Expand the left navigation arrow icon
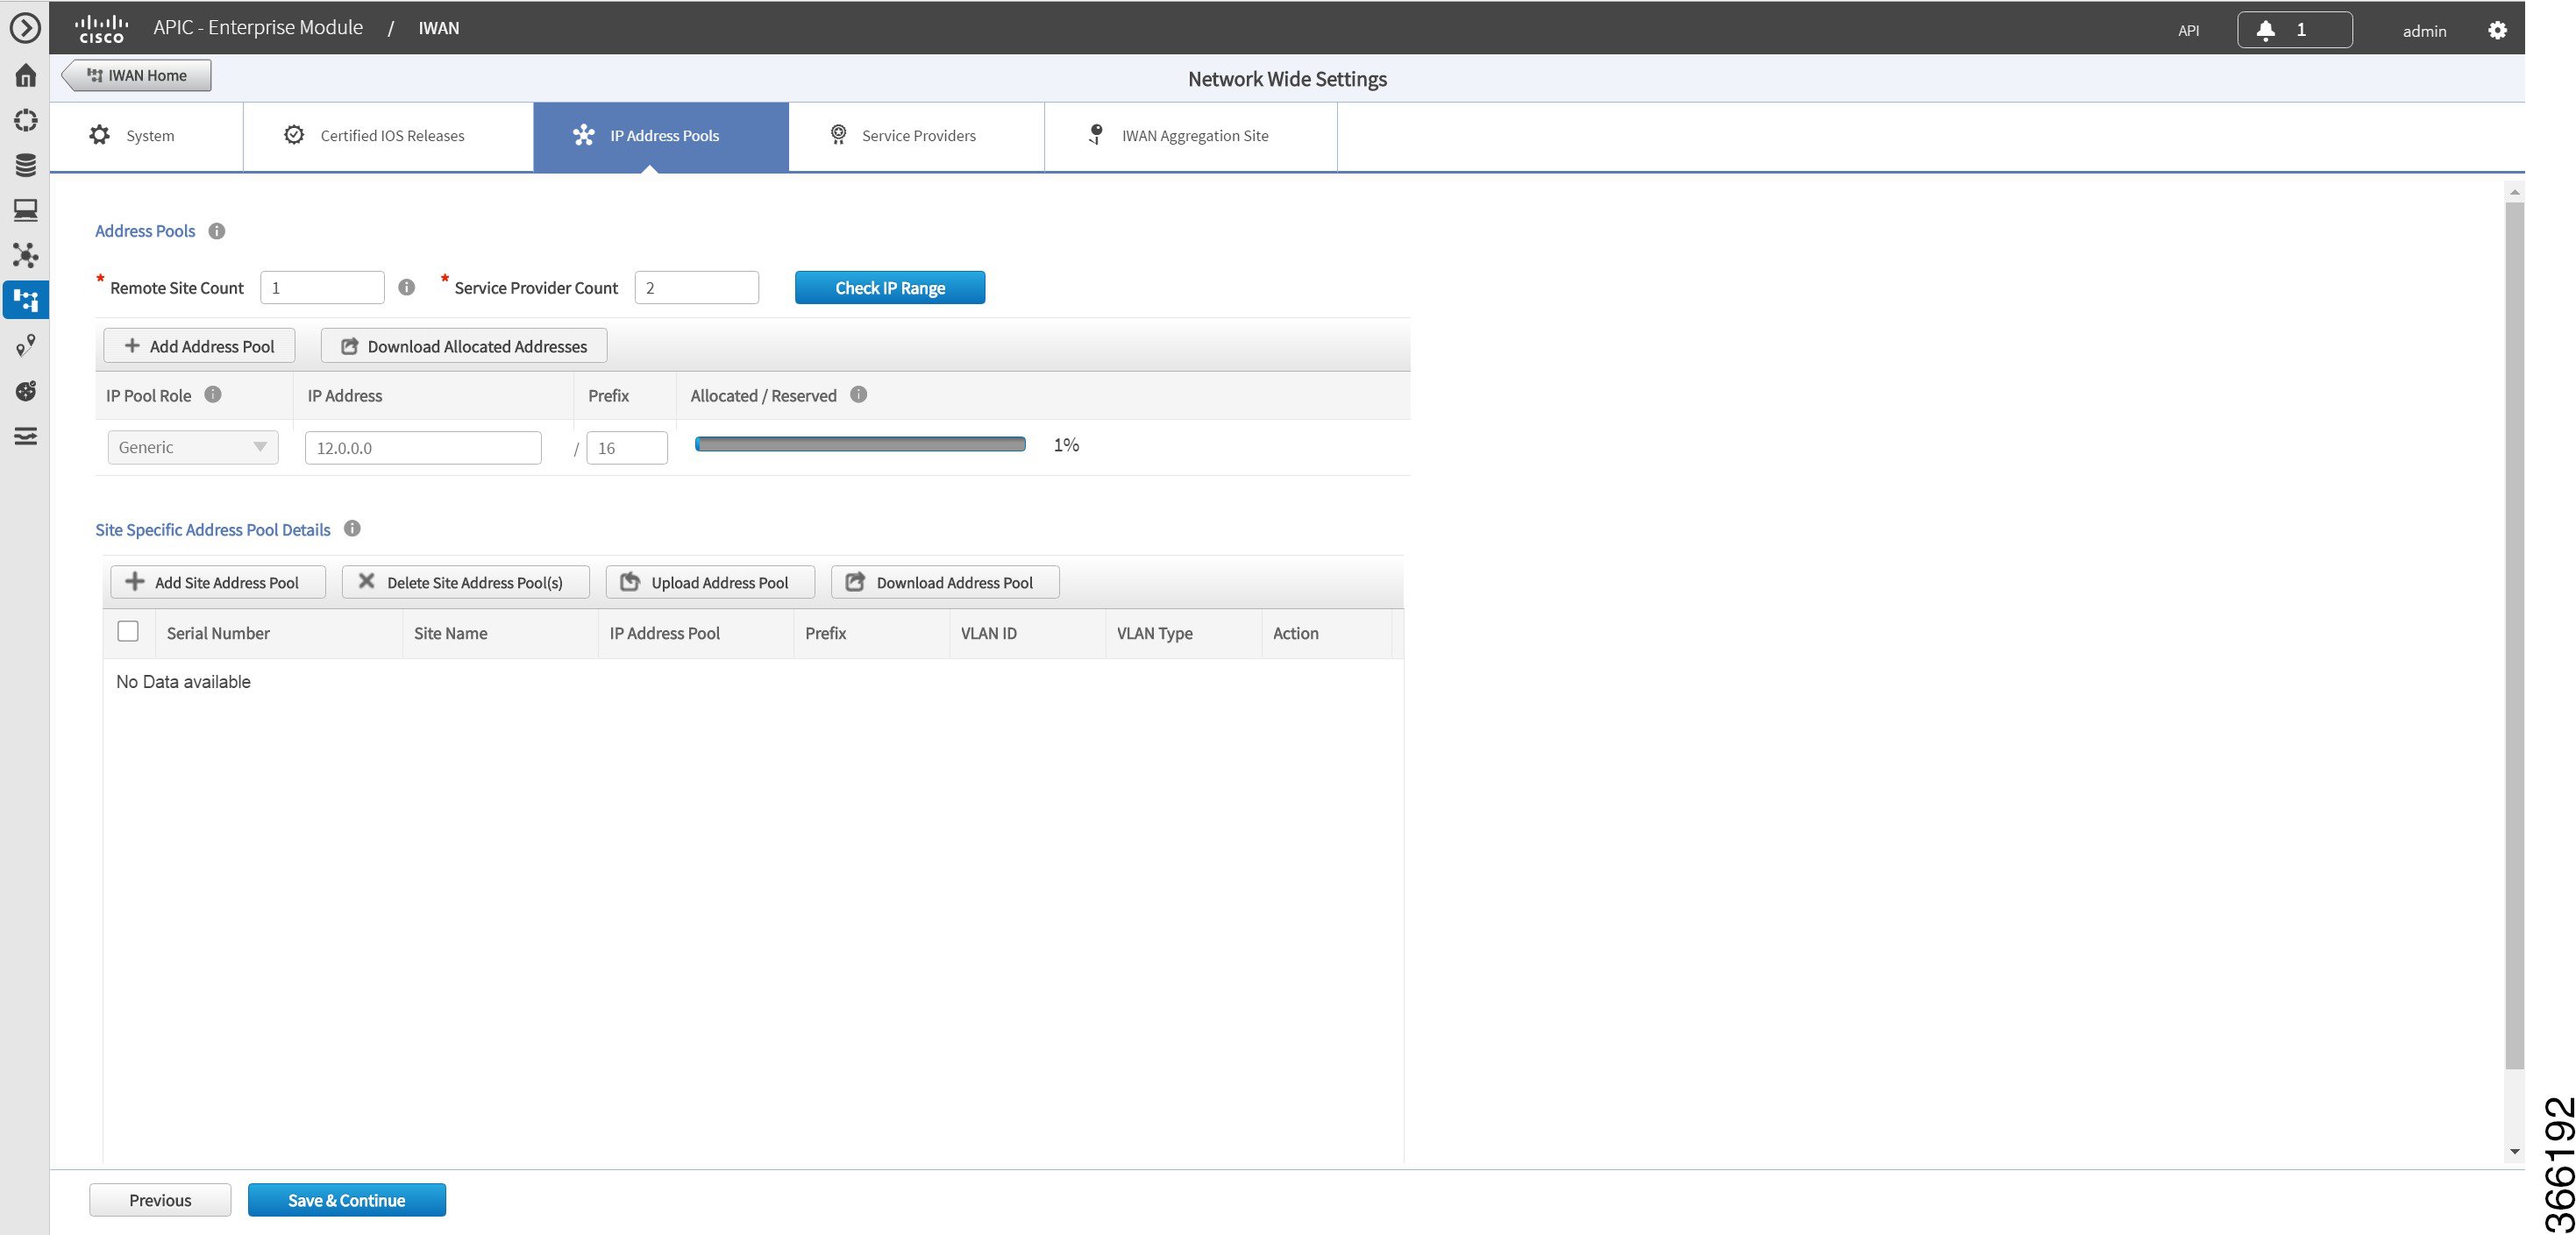 tap(25, 27)
